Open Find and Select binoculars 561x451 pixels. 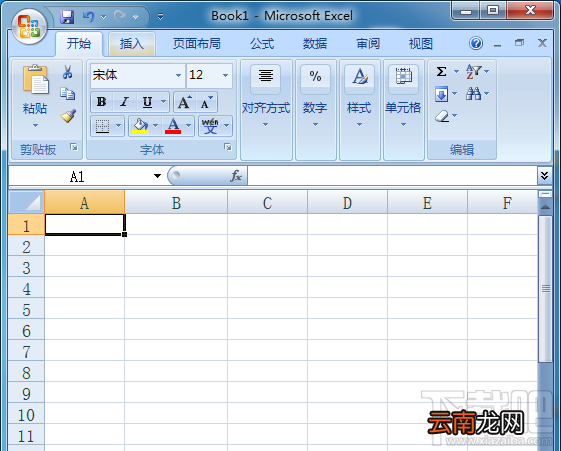click(x=473, y=94)
